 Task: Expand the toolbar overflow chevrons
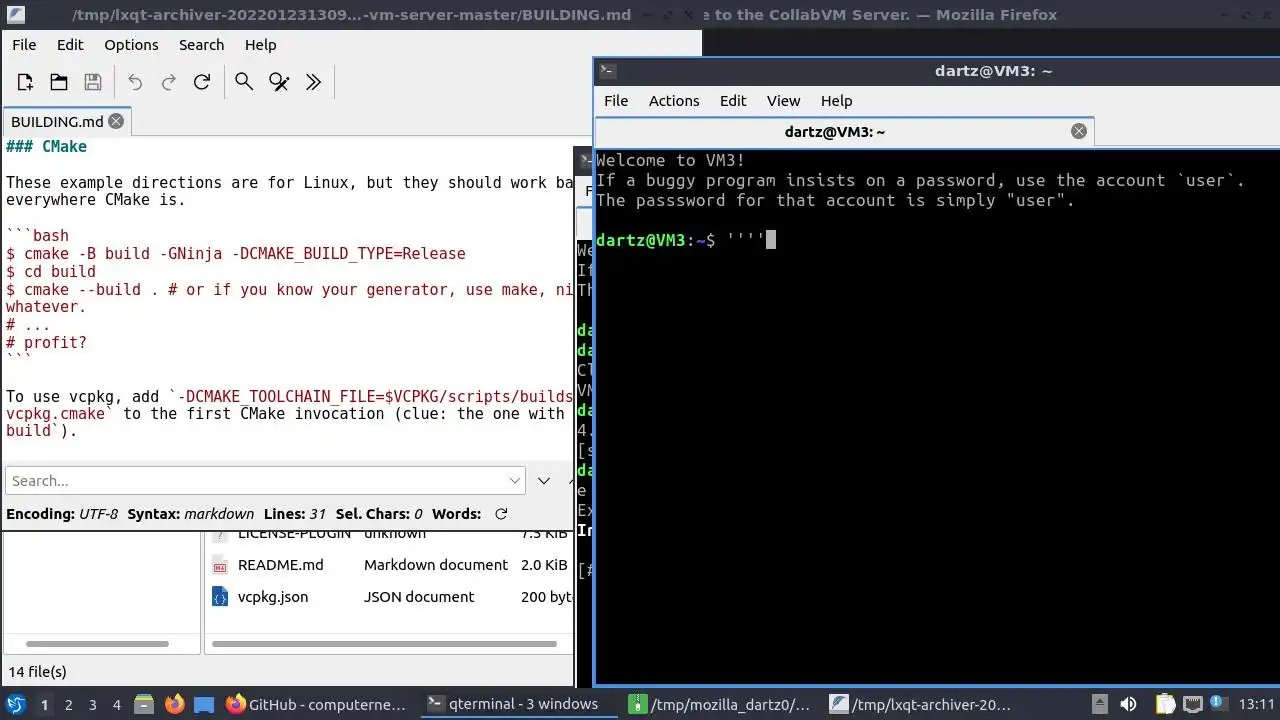tap(313, 82)
